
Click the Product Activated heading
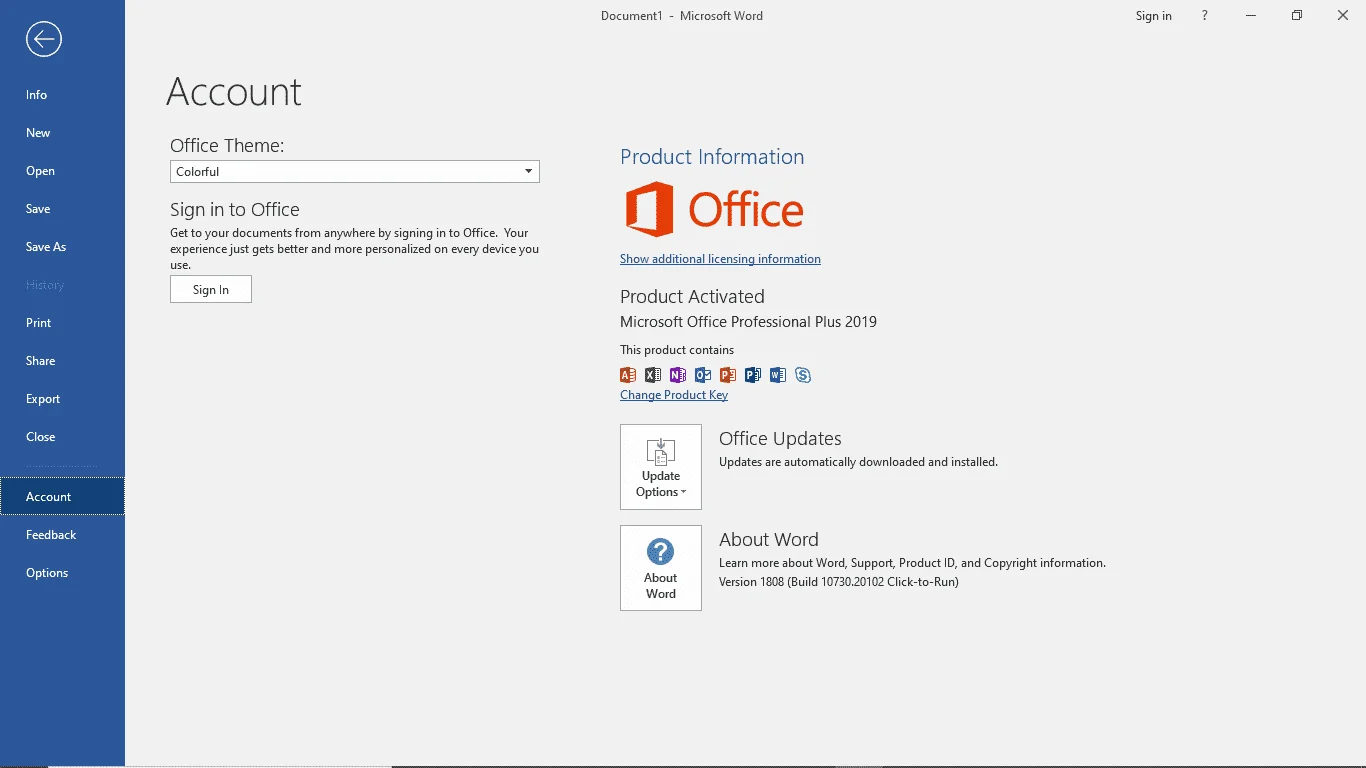point(692,297)
